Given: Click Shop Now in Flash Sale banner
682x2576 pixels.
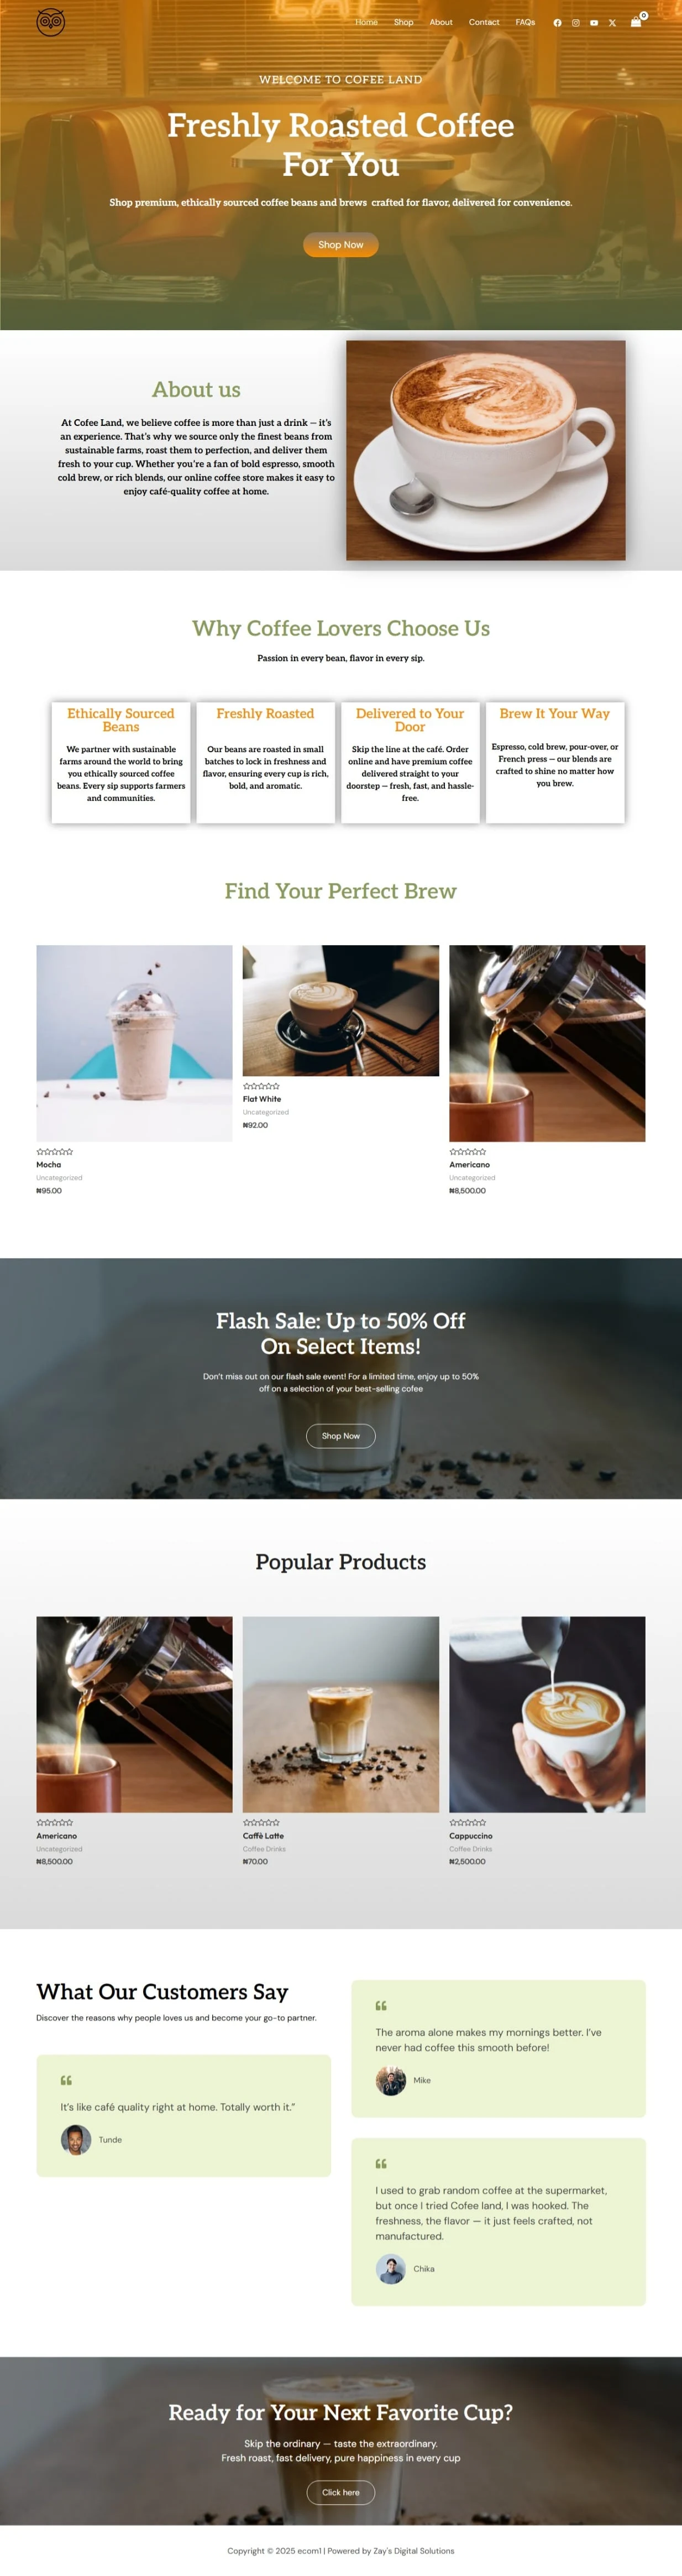Looking at the screenshot, I should tap(341, 1436).
